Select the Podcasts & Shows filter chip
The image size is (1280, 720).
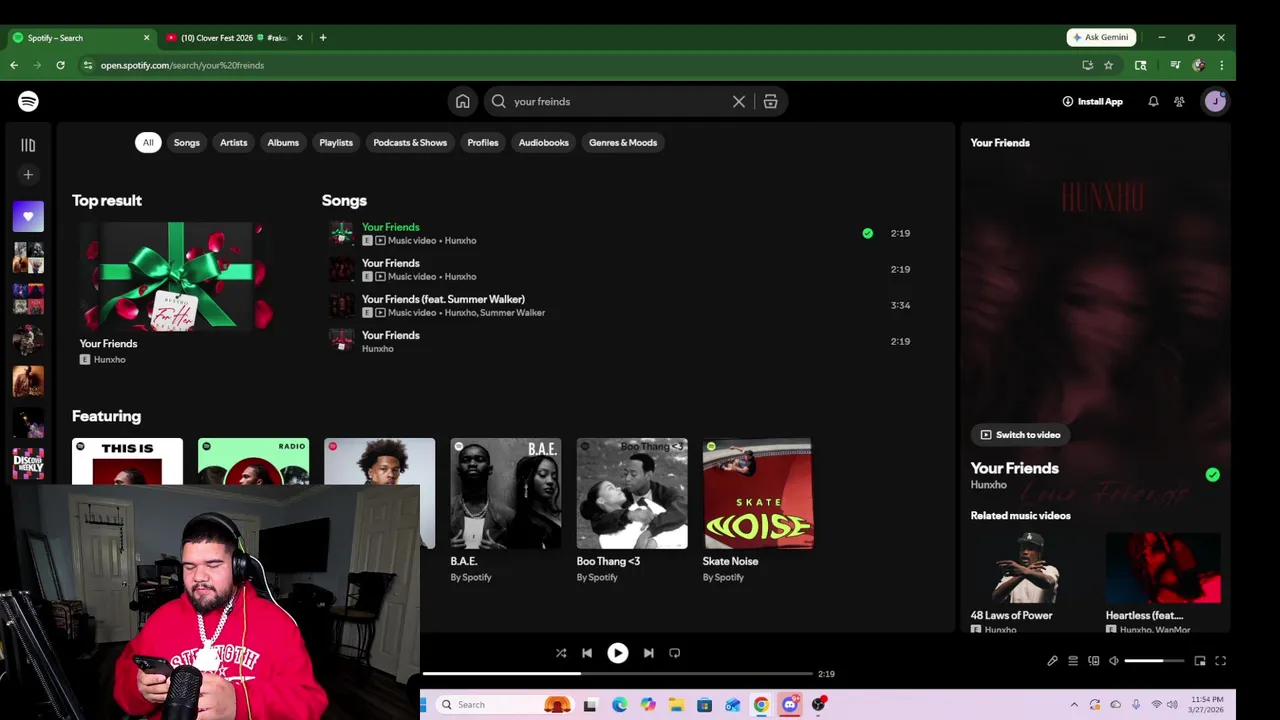(x=410, y=142)
